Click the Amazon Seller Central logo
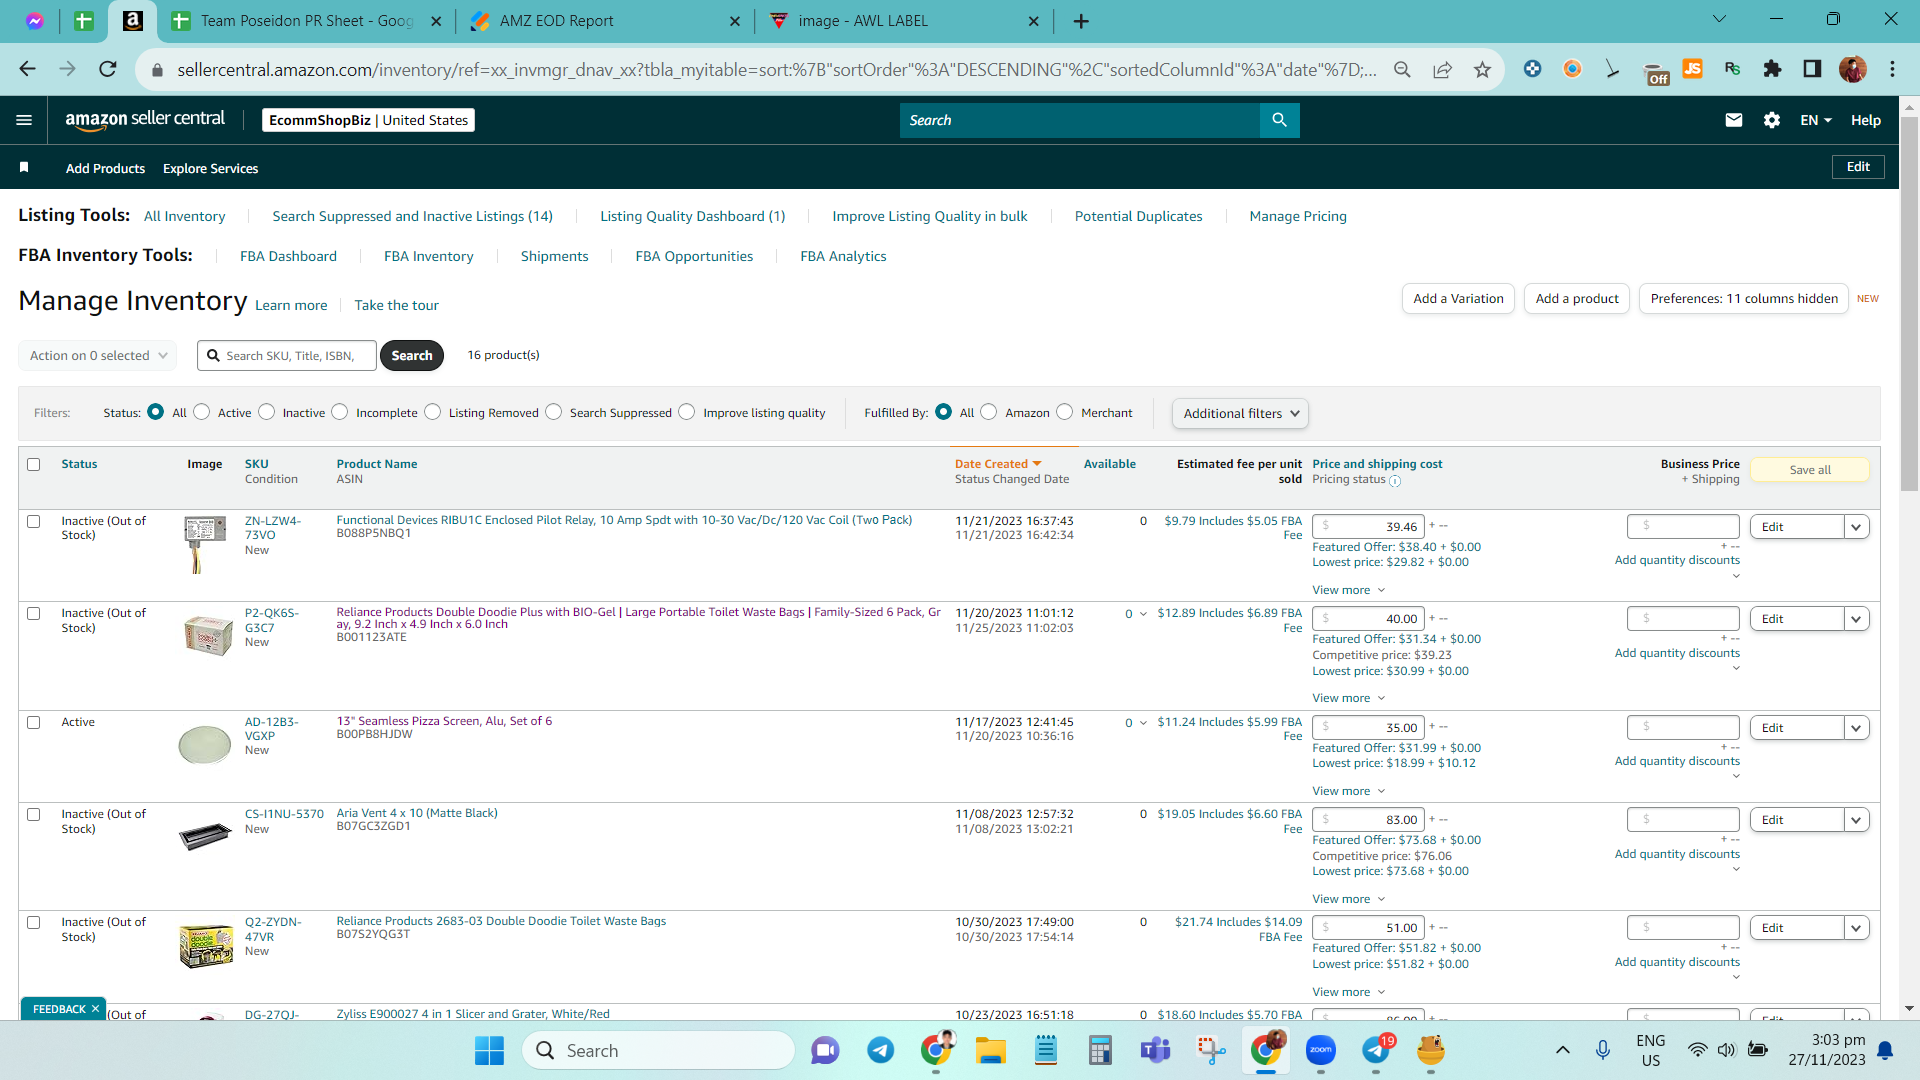The height and width of the screenshot is (1080, 1920). (145, 120)
